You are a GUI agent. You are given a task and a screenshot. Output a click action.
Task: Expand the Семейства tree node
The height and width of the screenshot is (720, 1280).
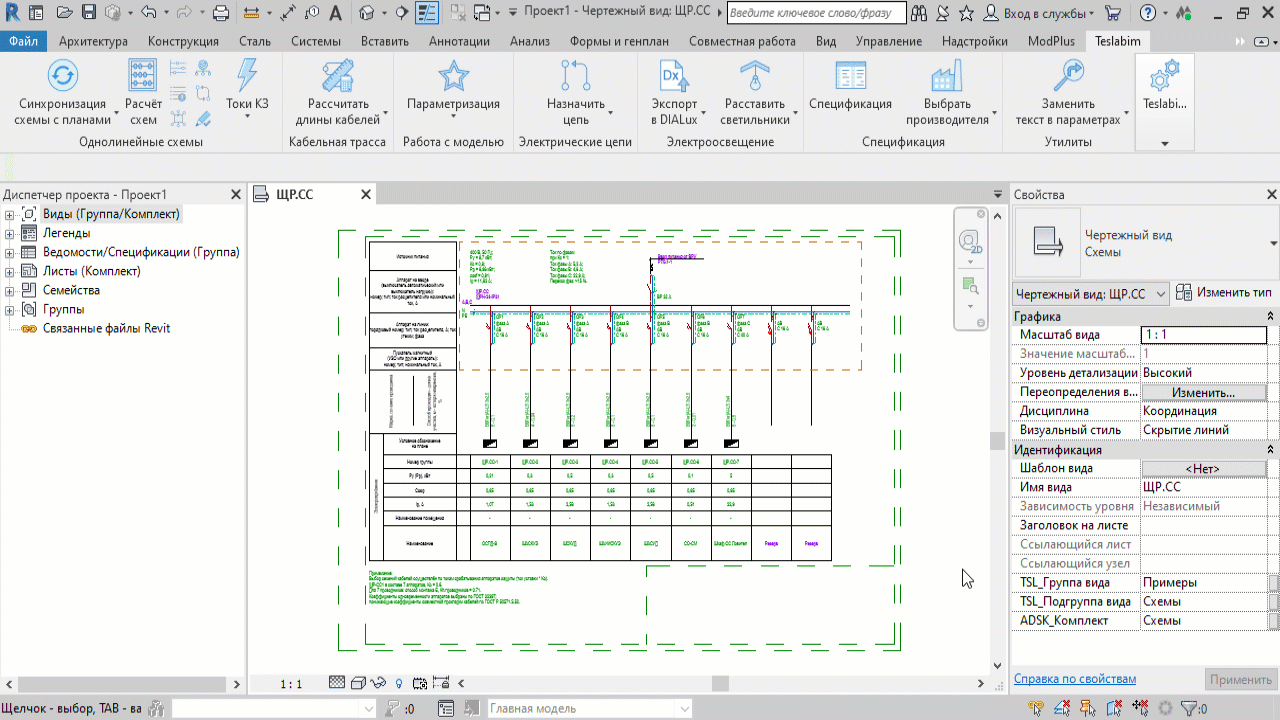point(11,291)
